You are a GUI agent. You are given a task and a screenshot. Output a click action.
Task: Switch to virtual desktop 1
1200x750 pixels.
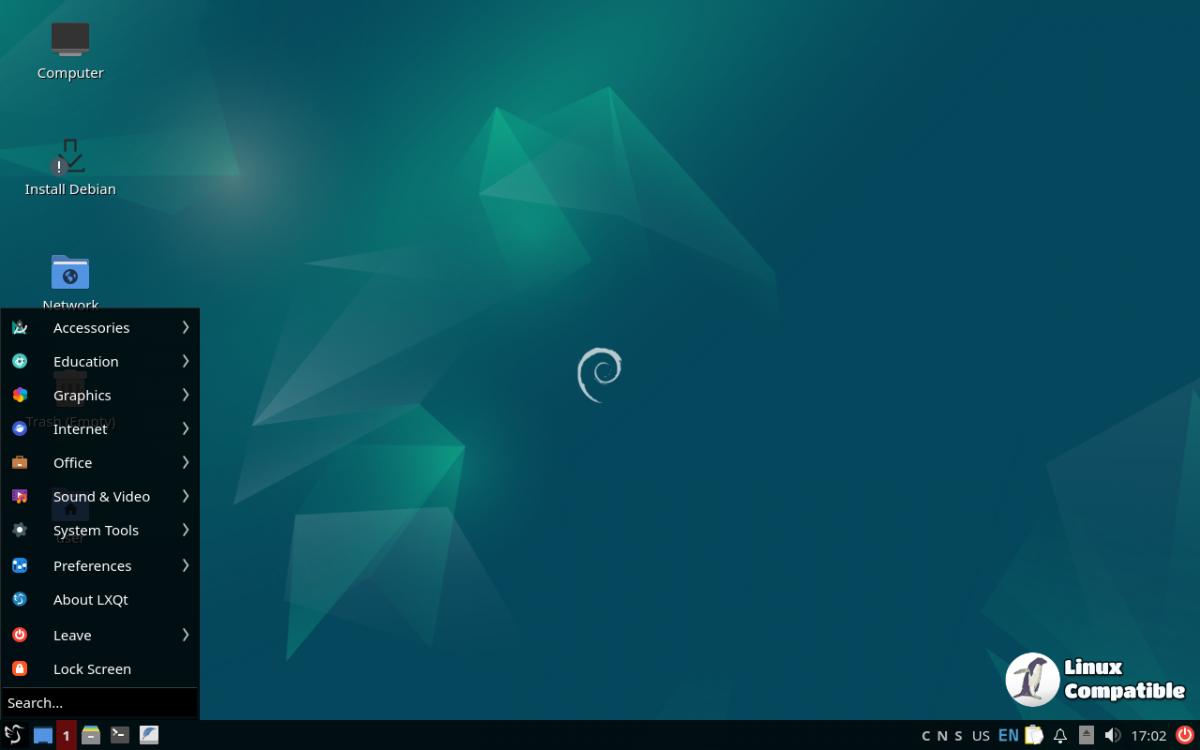click(x=66, y=736)
